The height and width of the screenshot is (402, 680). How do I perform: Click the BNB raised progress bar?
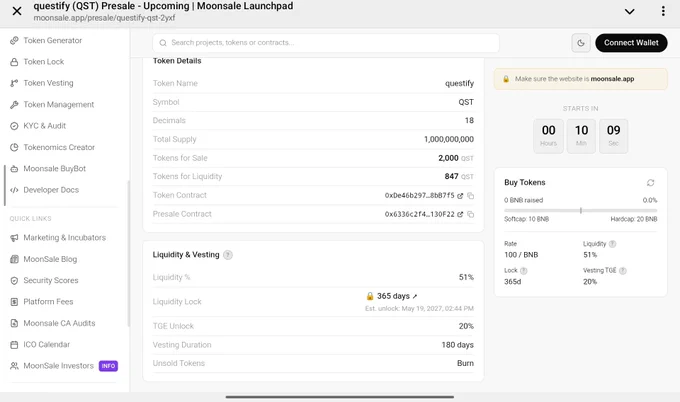(580, 210)
